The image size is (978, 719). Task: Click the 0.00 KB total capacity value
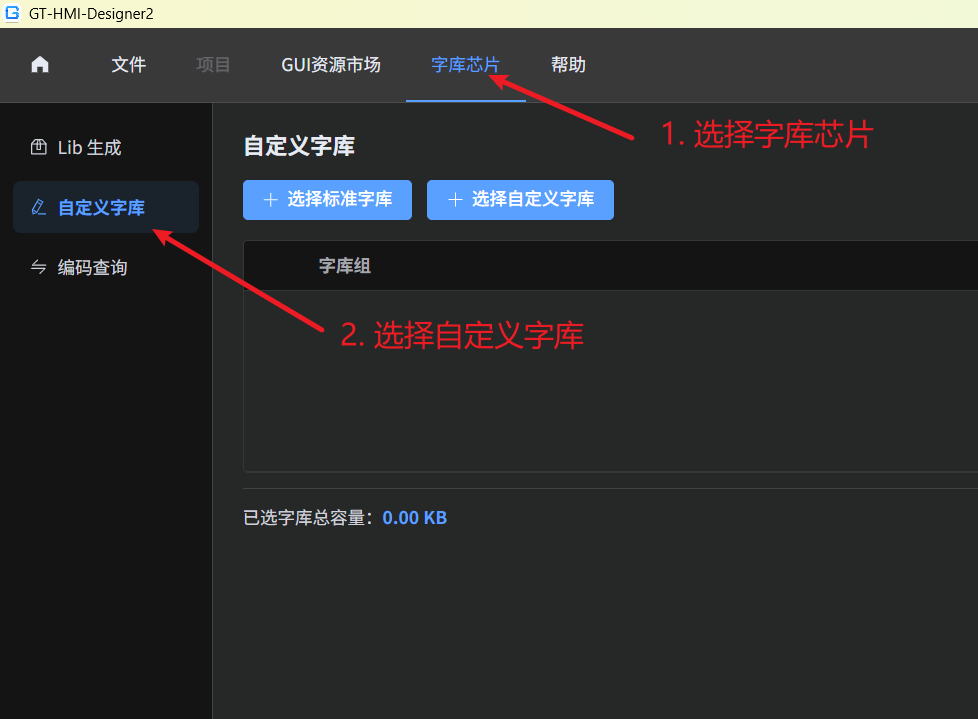pyautogui.click(x=415, y=518)
